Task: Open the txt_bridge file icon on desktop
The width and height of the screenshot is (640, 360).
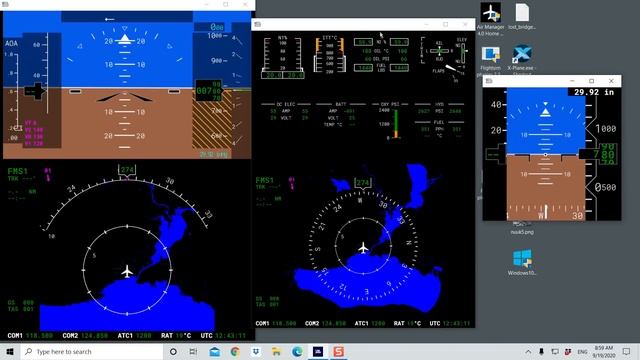Action: (x=522, y=16)
